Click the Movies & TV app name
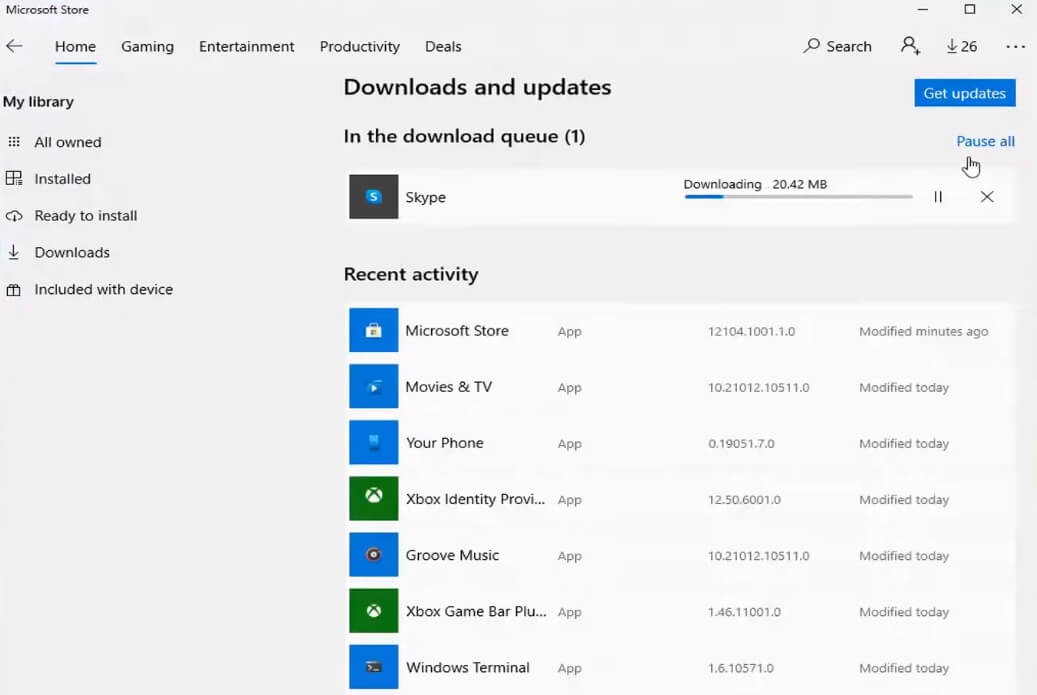The width and height of the screenshot is (1037, 695). (449, 386)
